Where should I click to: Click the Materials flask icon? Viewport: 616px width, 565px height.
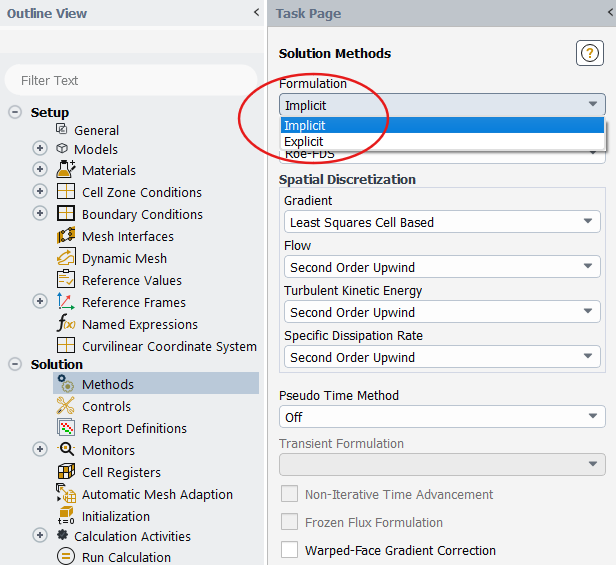[66, 171]
